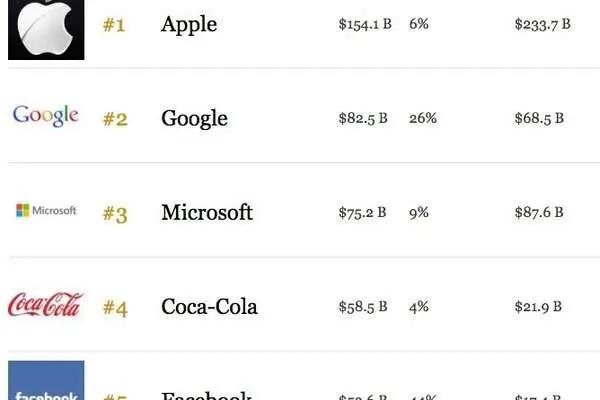Image resolution: width=600 pixels, height=400 pixels.
Task: Select the #4 rank number
Action: click(x=115, y=308)
